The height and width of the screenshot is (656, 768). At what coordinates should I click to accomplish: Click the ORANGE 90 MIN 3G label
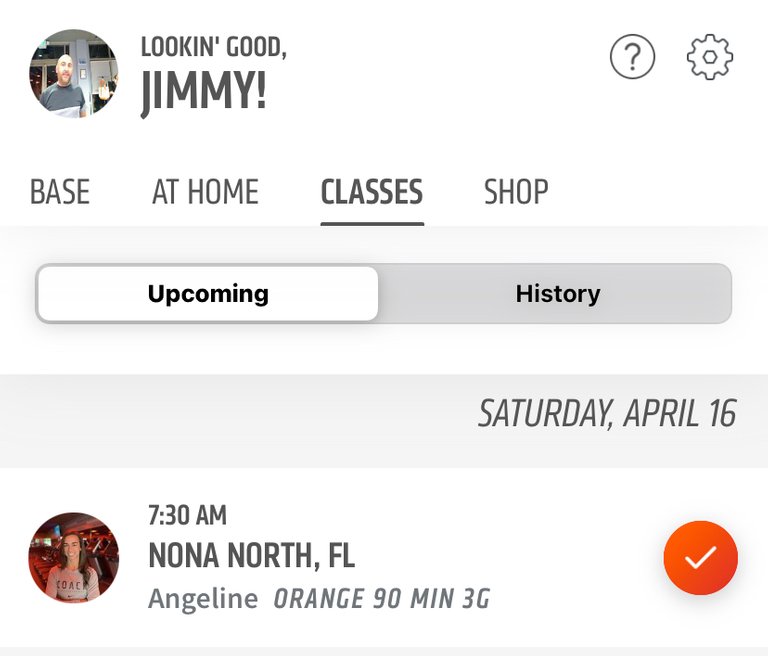382,599
